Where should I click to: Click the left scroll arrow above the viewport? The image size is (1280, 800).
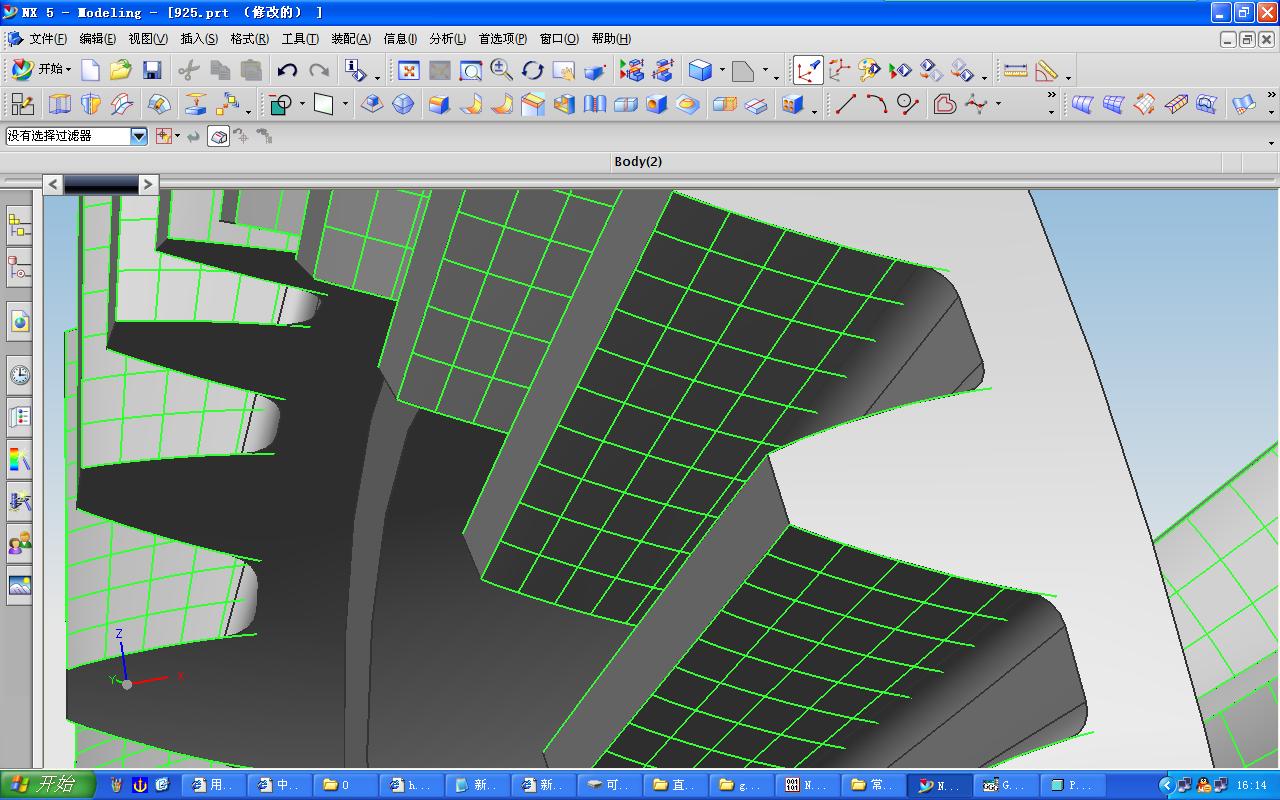(x=53, y=184)
